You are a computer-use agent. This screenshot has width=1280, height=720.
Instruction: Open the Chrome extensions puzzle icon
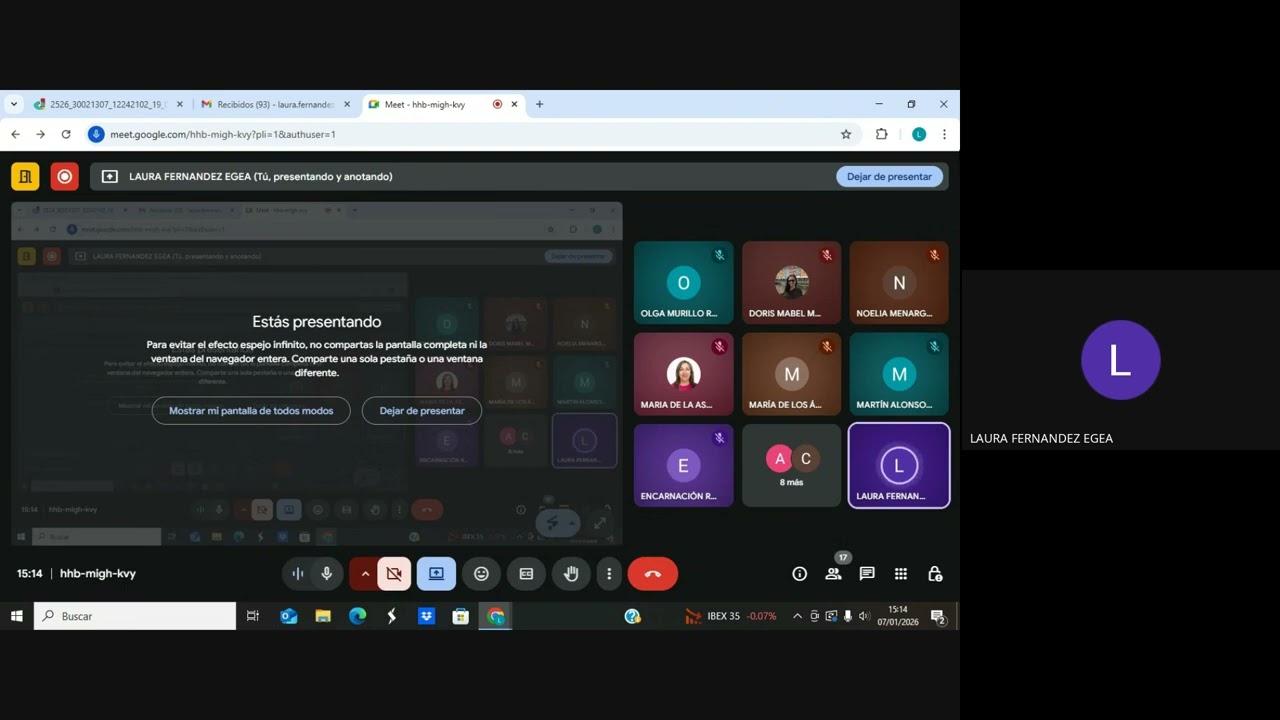pyautogui.click(x=881, y=134)
